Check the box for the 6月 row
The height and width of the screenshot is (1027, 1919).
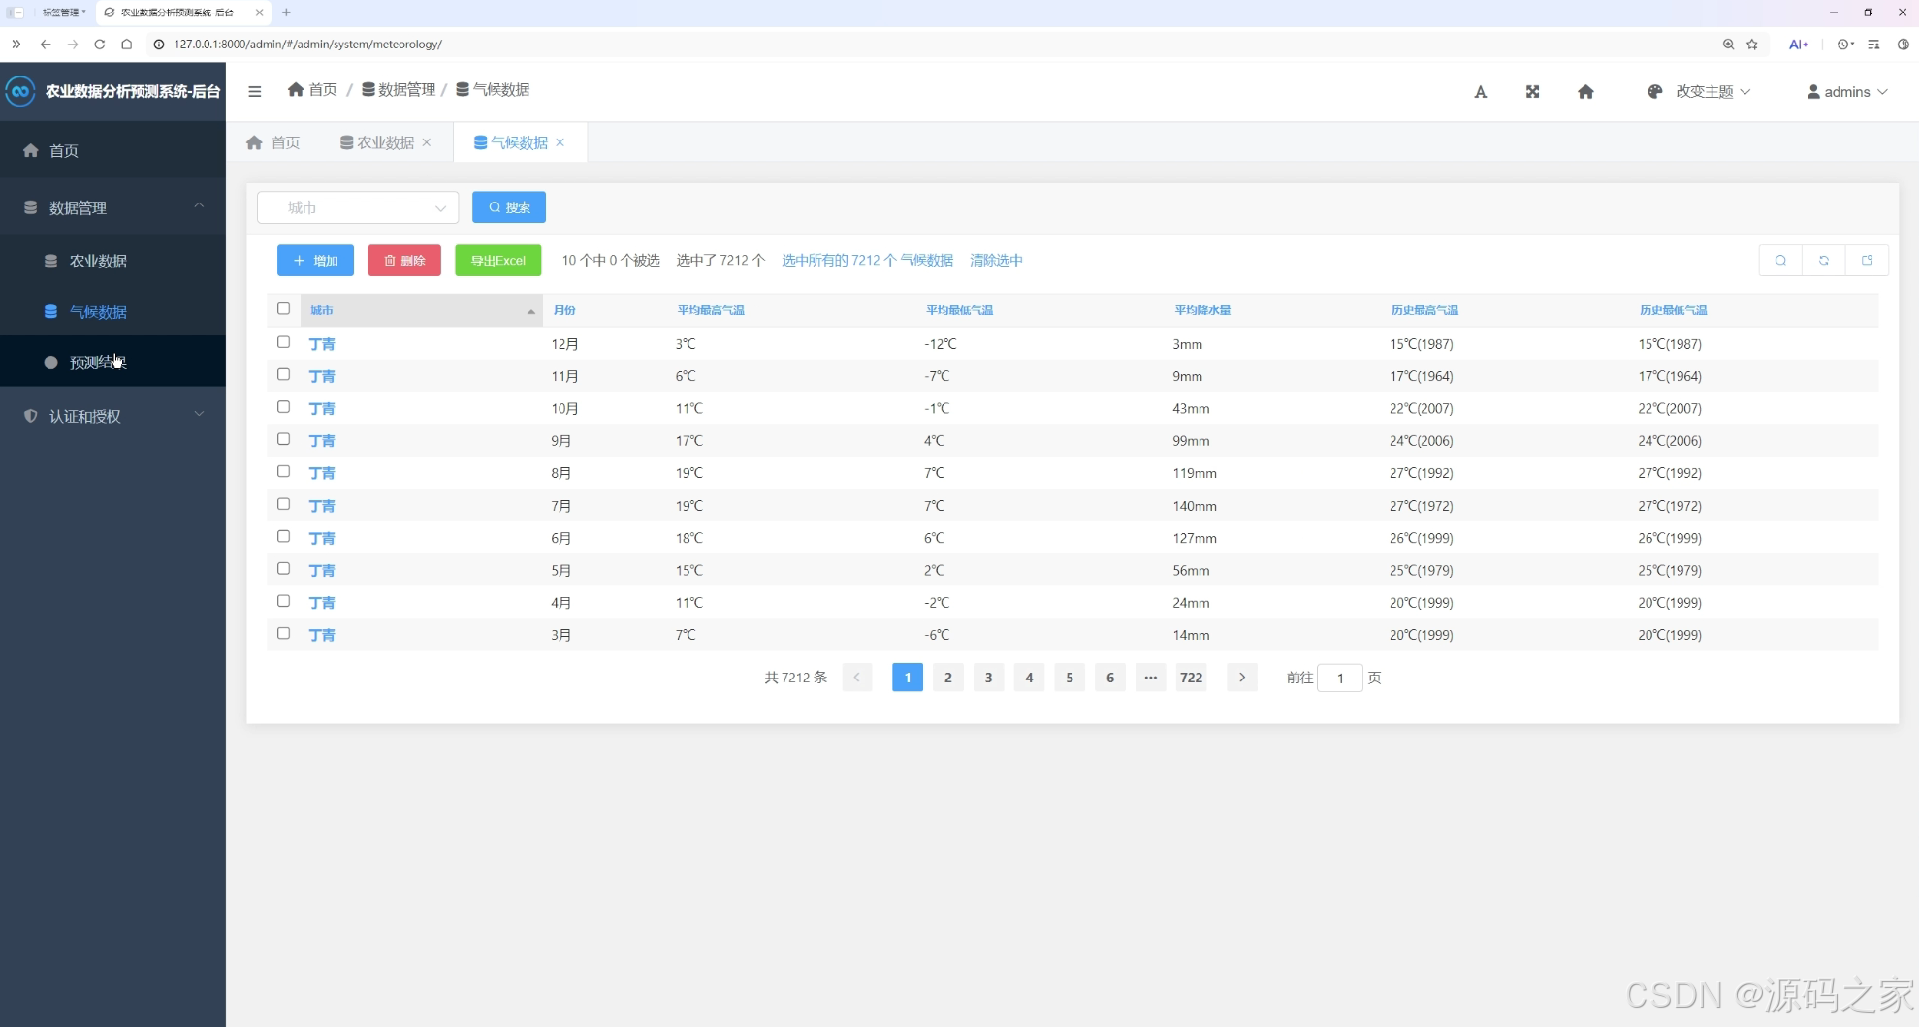[x=283, y=536]
